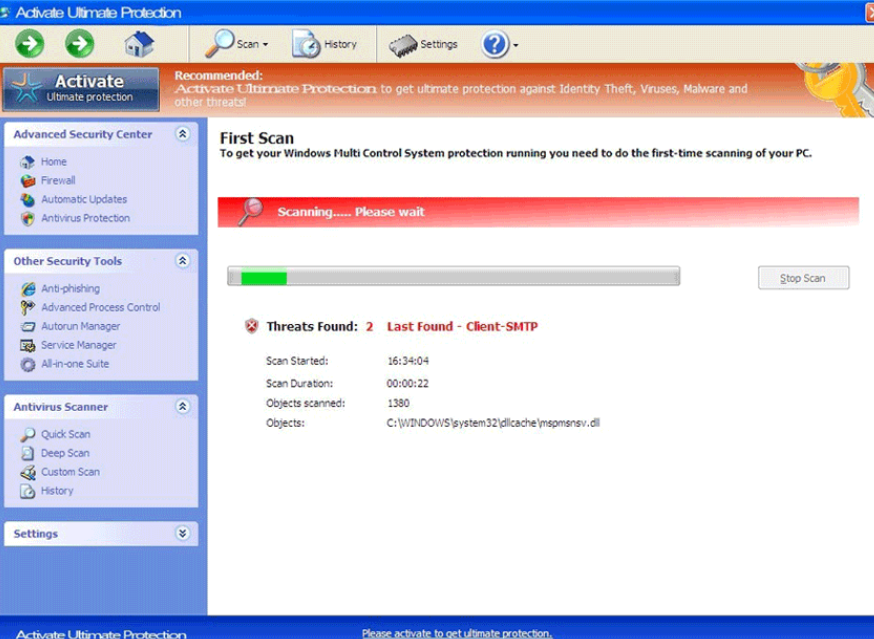Click the Autorun Manager icon
The width and height of the screenshot is (874, 639).
tap(27, 327)
